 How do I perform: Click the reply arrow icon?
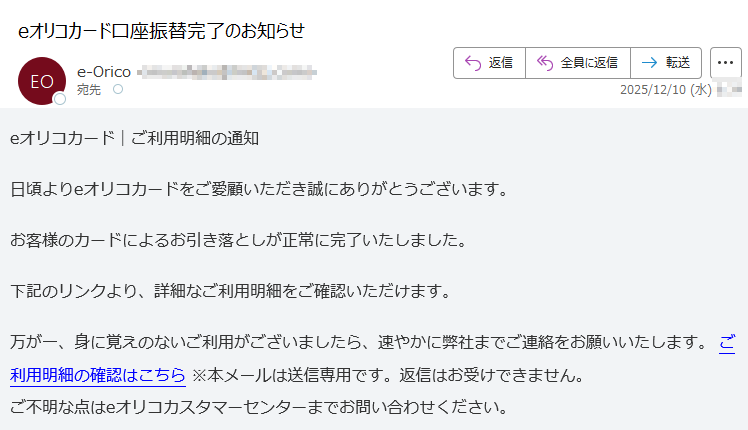473,63
